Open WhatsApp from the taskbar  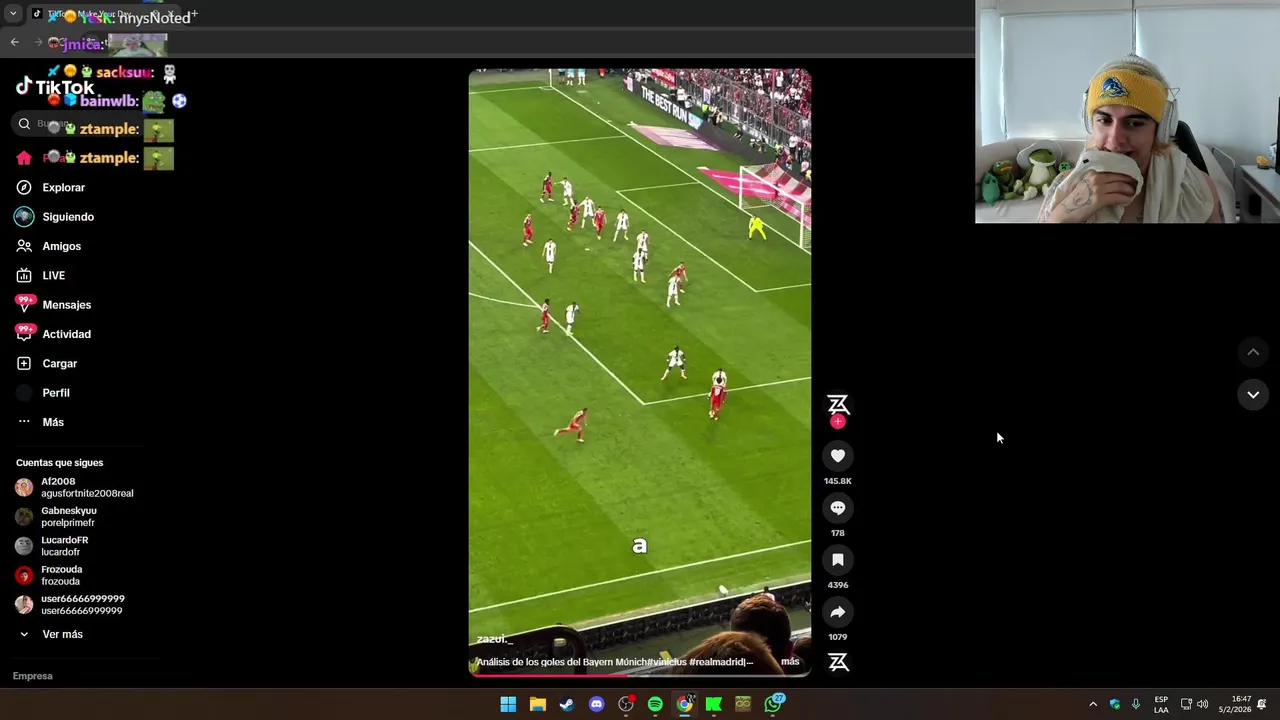773,704
